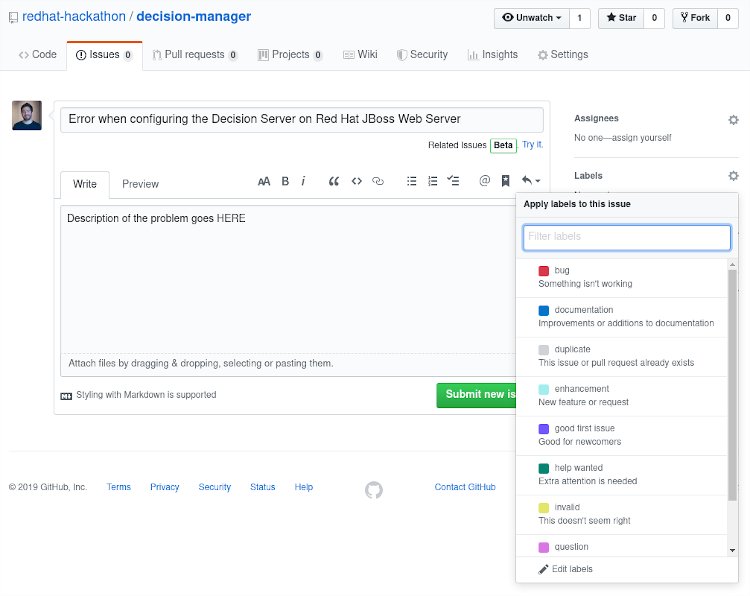
Task: Insert code formatting icon
Action: pyautogui.click(x=356, y=181)
